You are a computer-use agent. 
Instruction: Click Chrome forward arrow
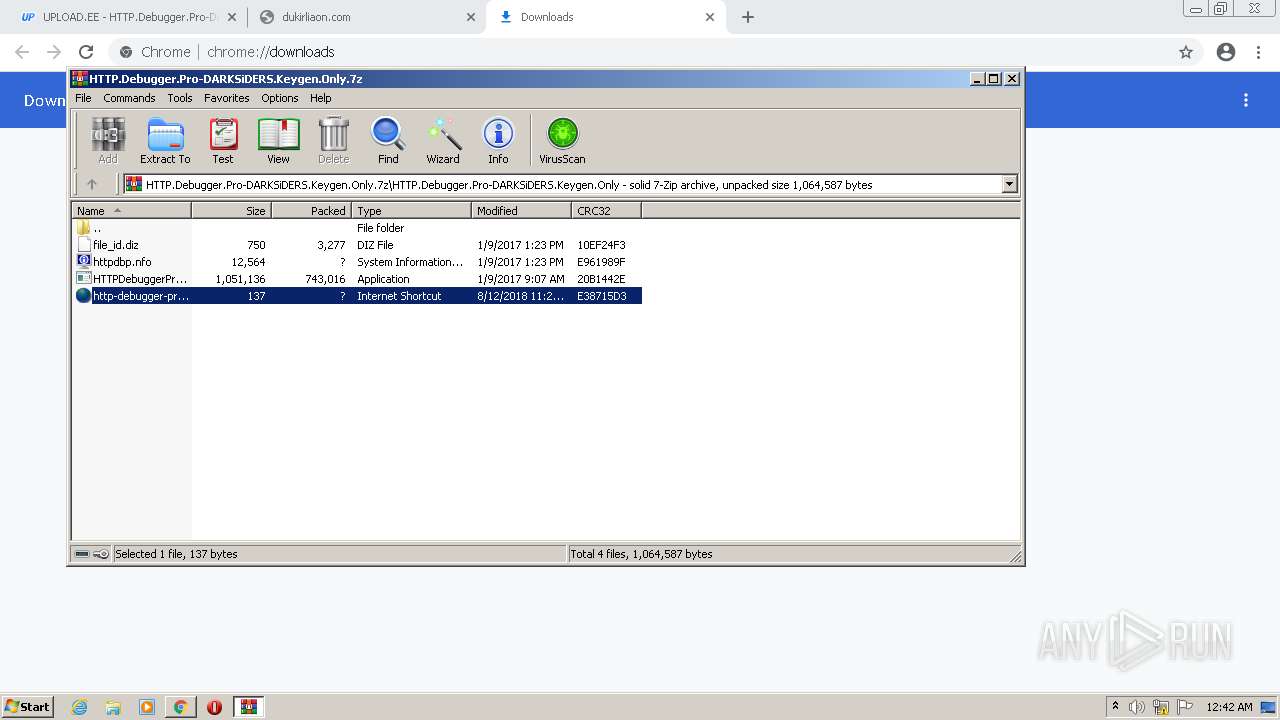pos(54,52)
